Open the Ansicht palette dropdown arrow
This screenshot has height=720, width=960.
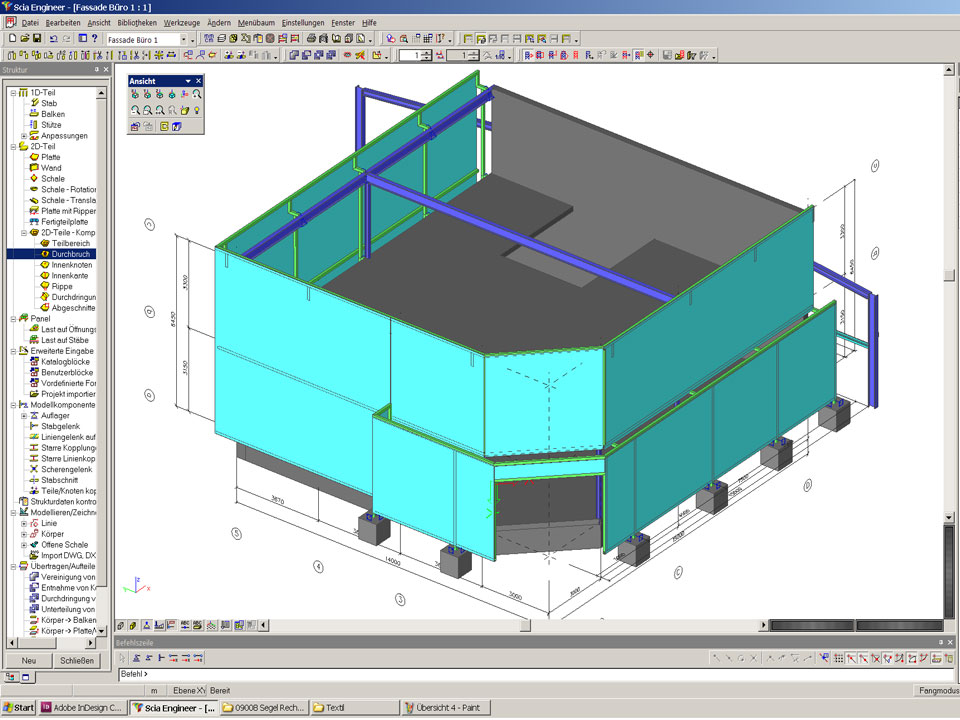pos(187,81)
